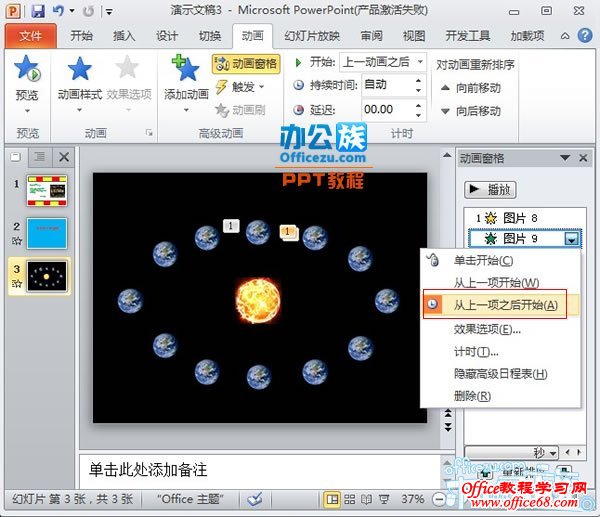This screenshot has width=600, height=517.
Task: Click Move Earlier (向前移动) reorder button
Action: (x=470, y=88)
